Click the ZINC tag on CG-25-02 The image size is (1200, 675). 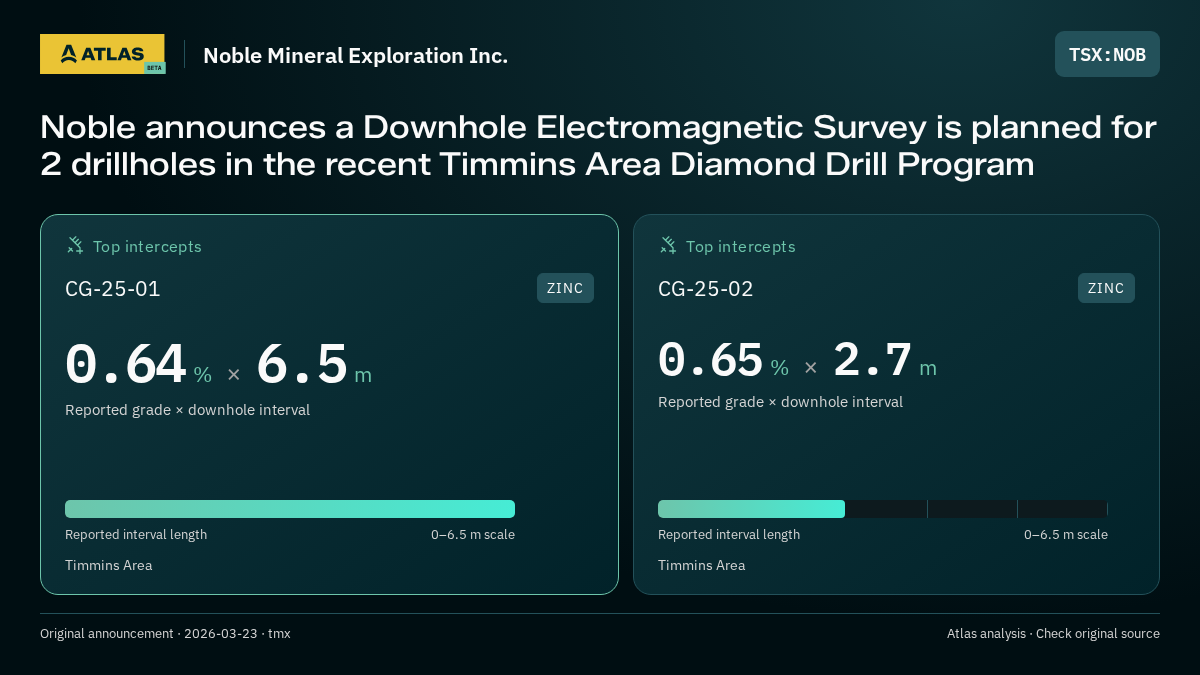point(1106,288)
